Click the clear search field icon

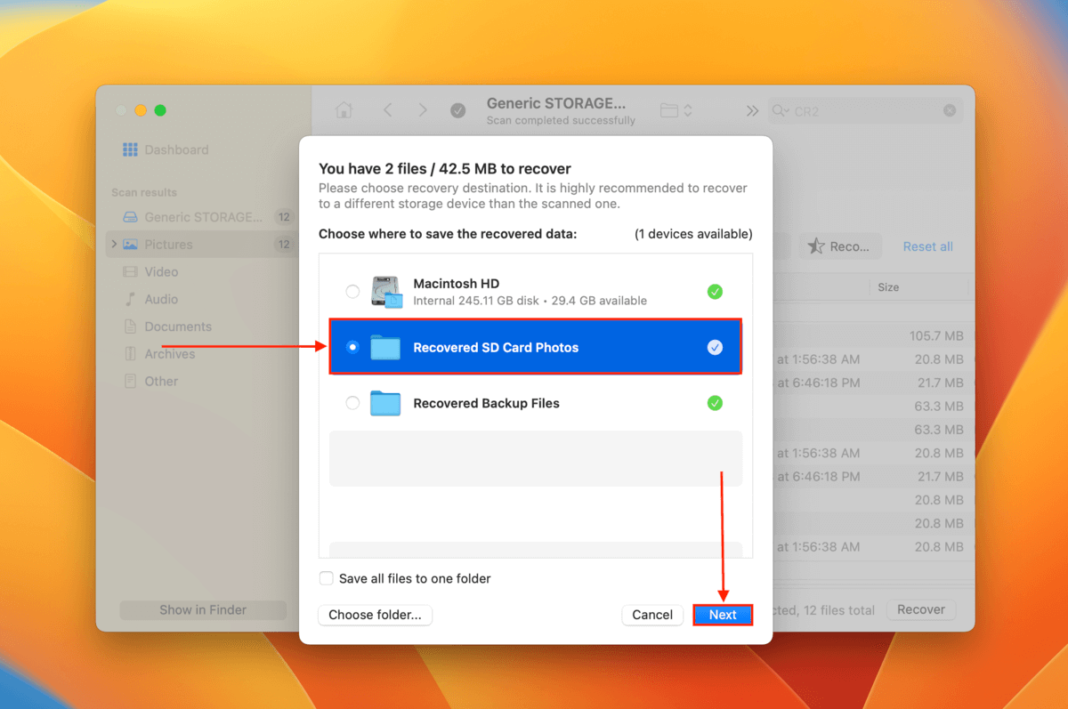pyautogui.click(x=949, y=111)
